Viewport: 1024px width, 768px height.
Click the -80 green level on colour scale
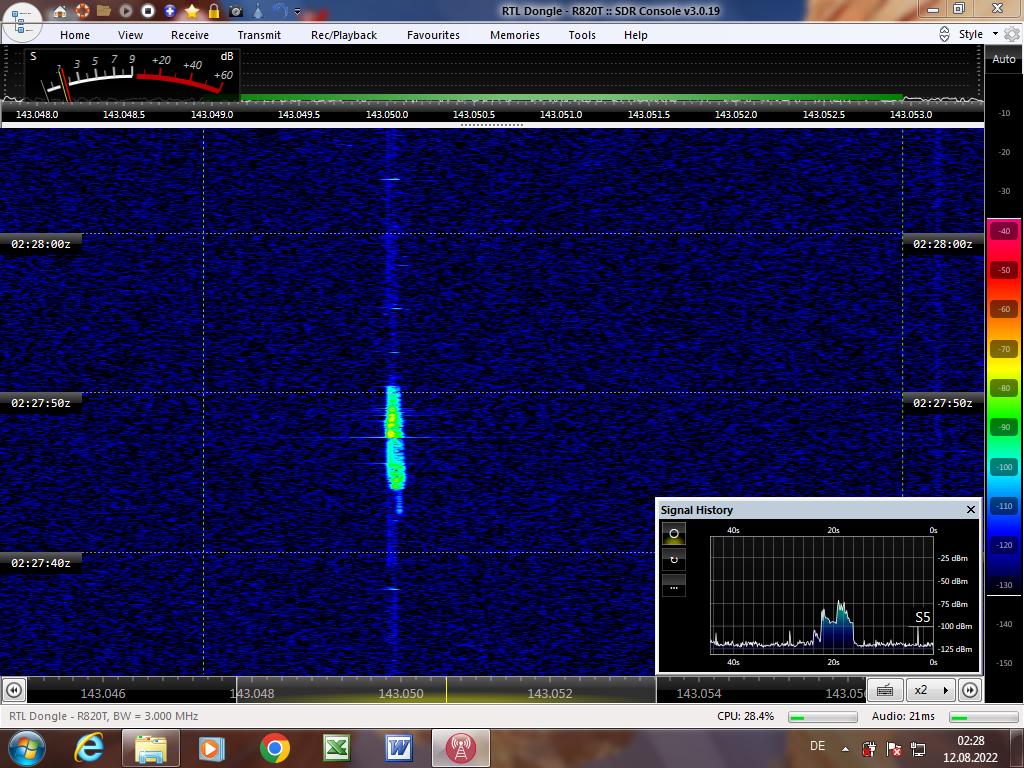[1004, 388]
